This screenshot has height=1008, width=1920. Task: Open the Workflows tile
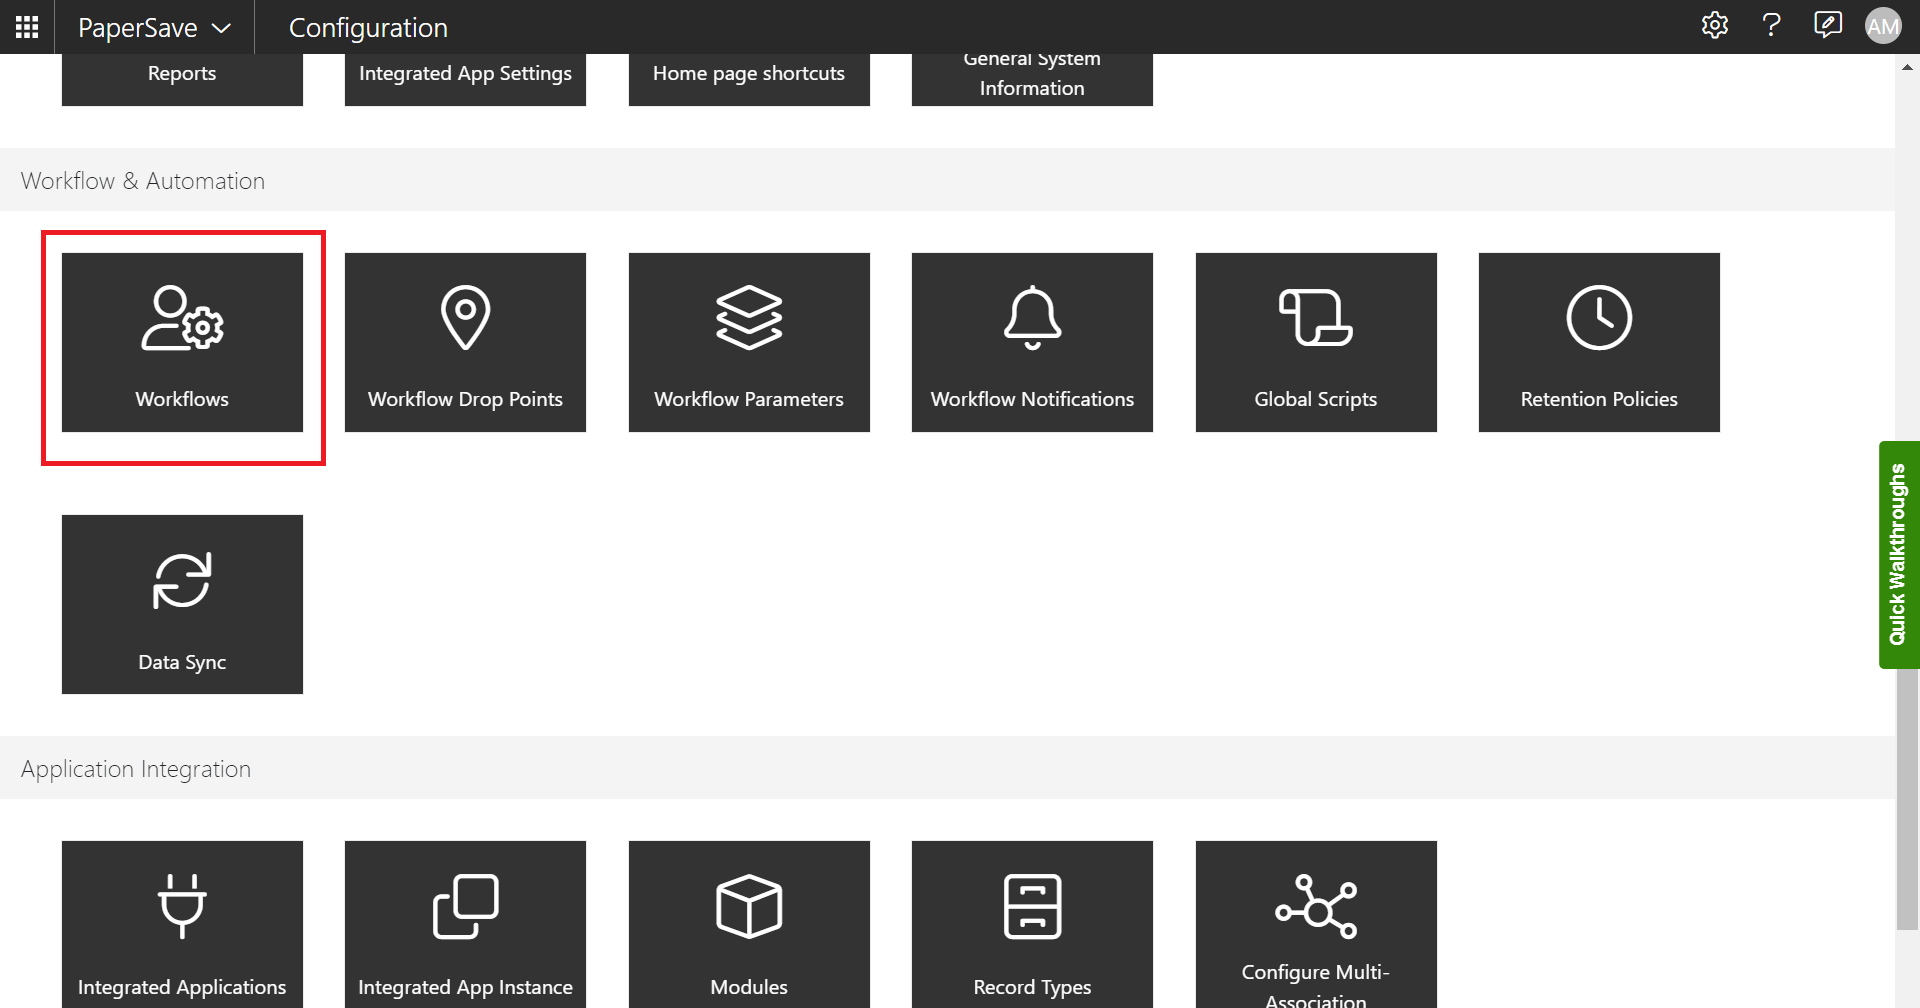pos(182,342)
